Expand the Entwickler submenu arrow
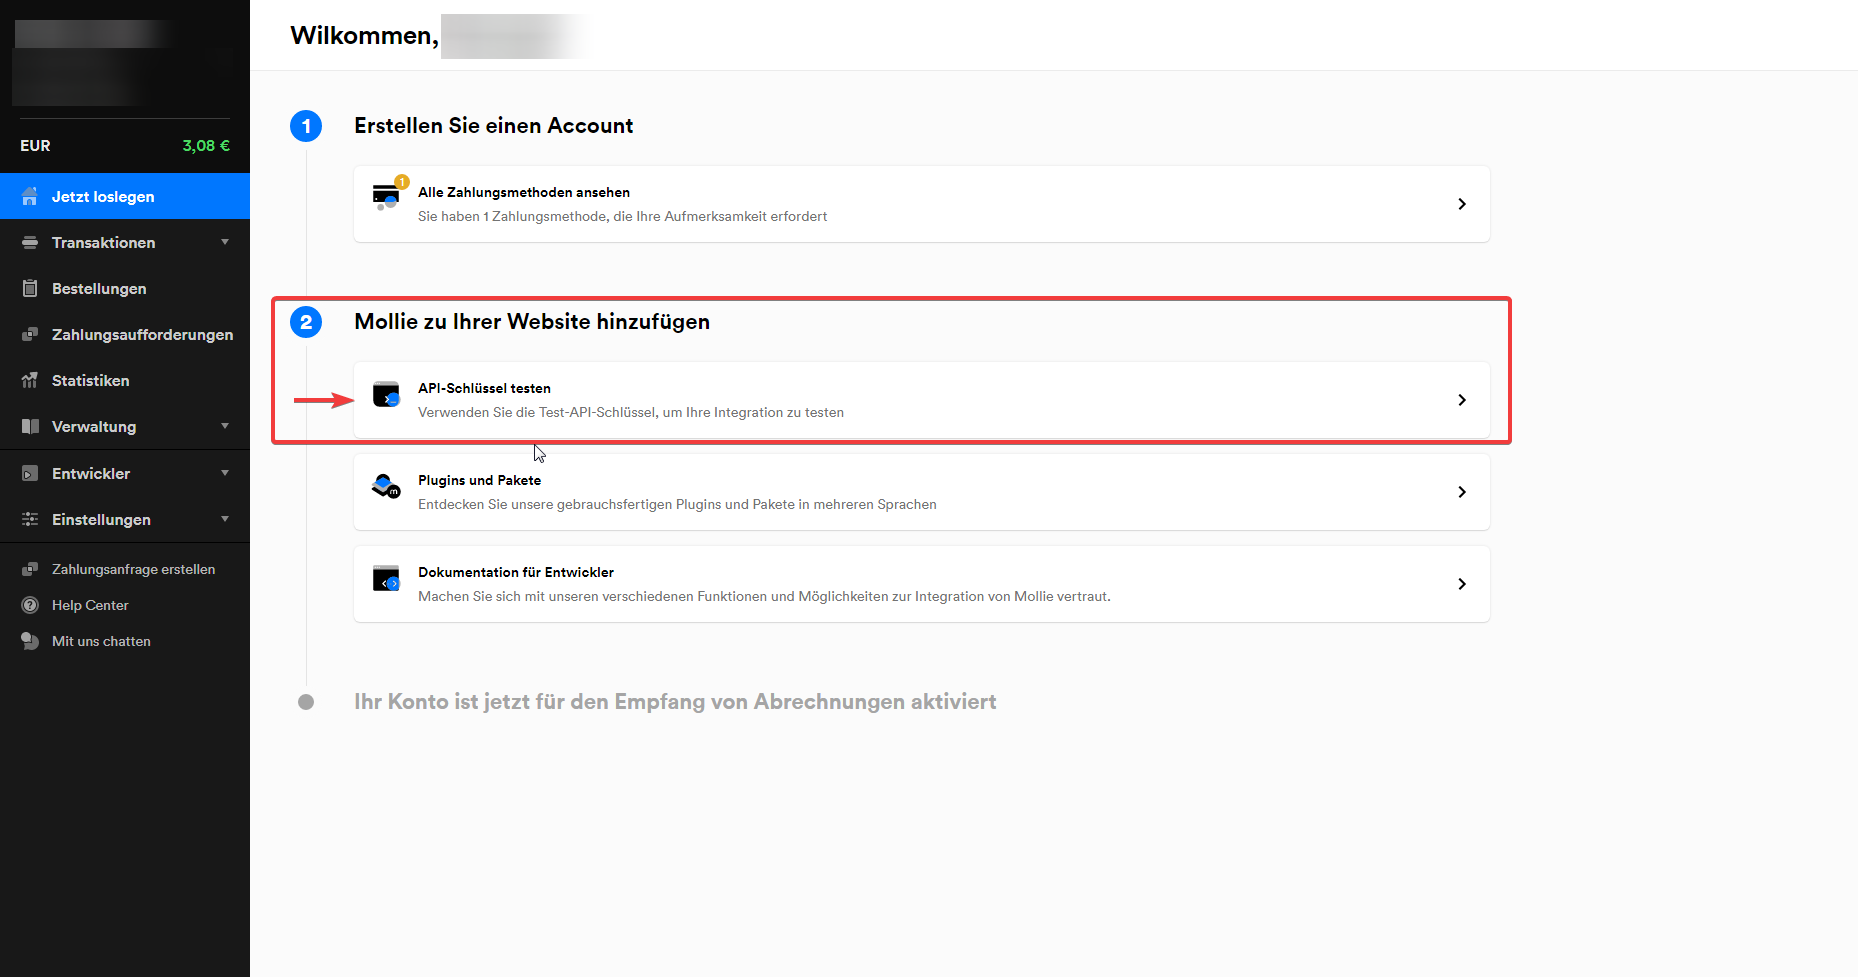This screenshot has height=977, width=1858. [x=225, y=473]
